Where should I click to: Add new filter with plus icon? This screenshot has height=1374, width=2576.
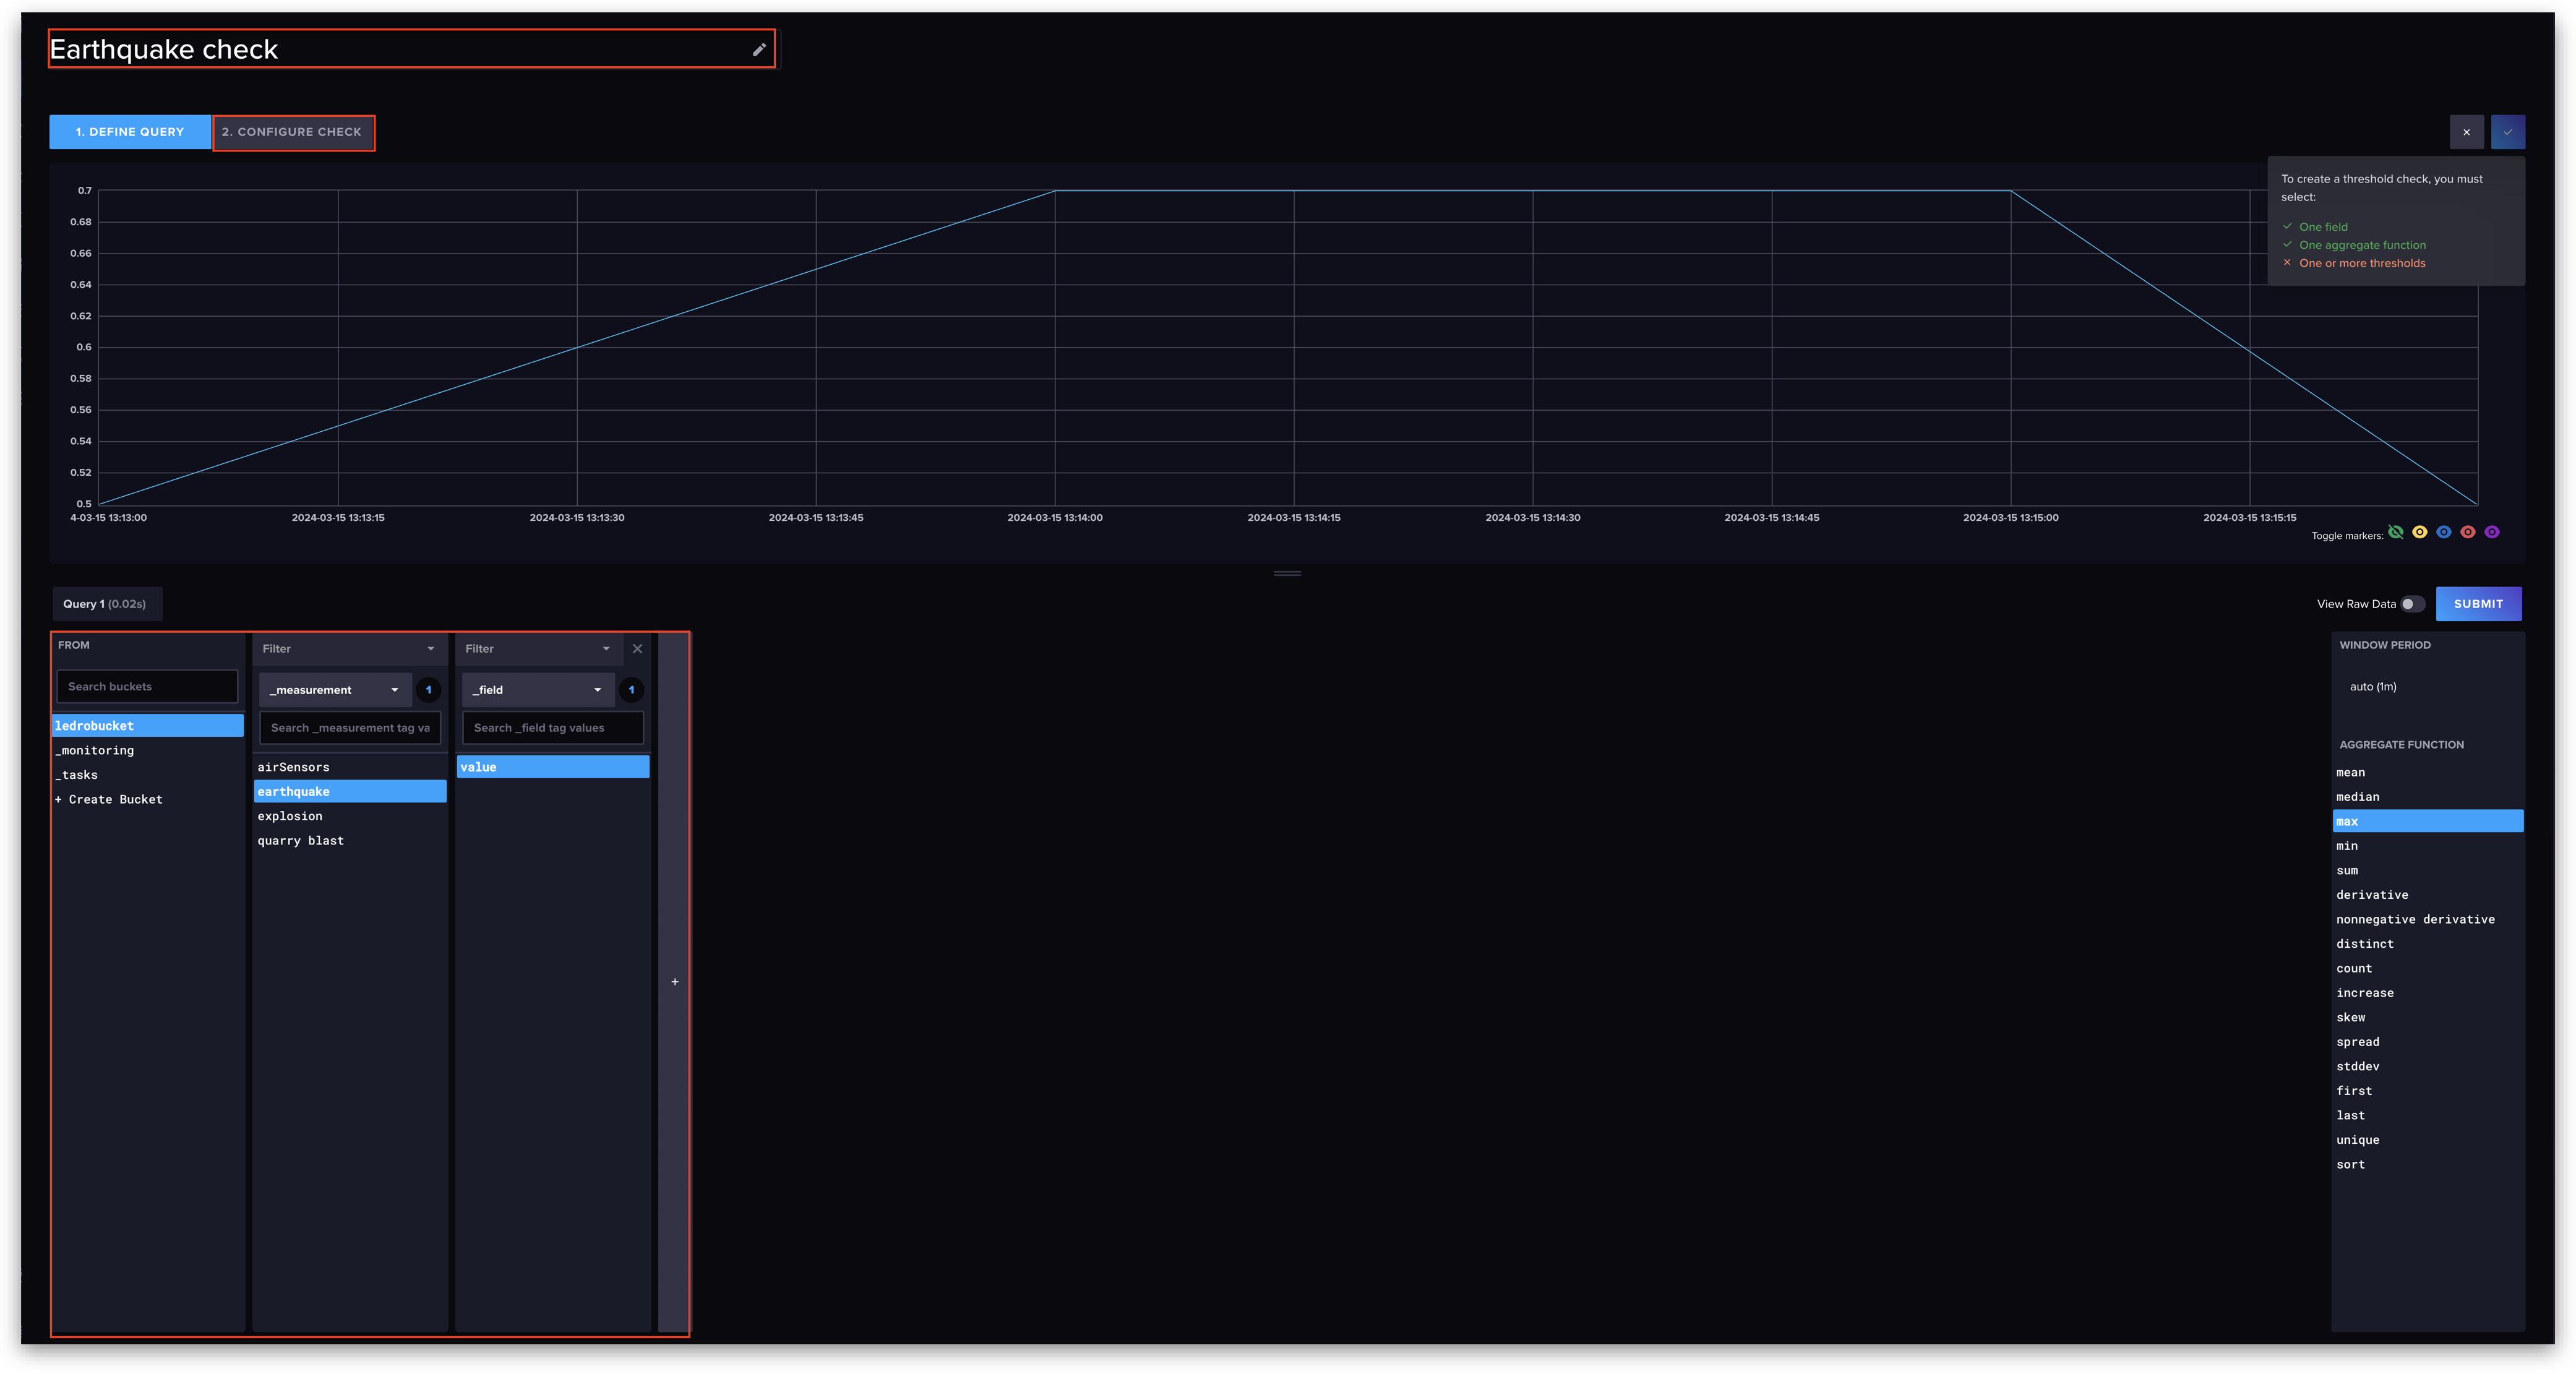(675, 982)
